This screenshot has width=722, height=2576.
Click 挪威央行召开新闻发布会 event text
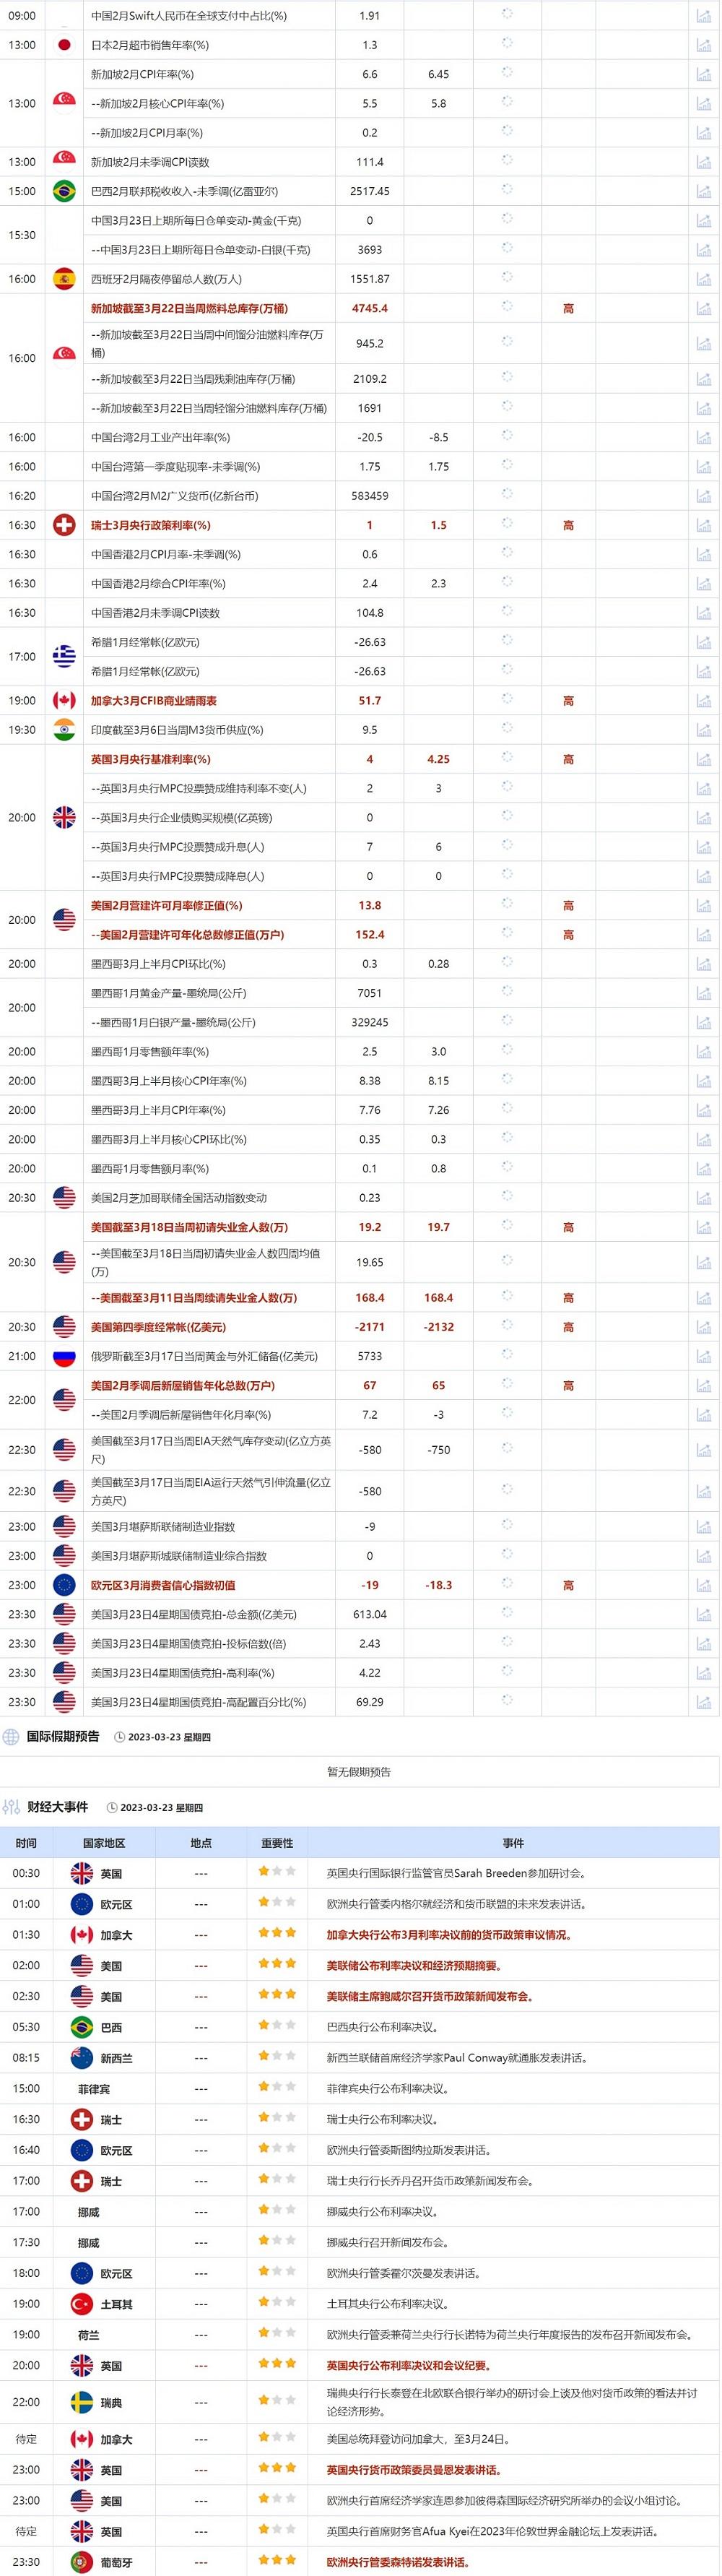(x=388, y=2242)
